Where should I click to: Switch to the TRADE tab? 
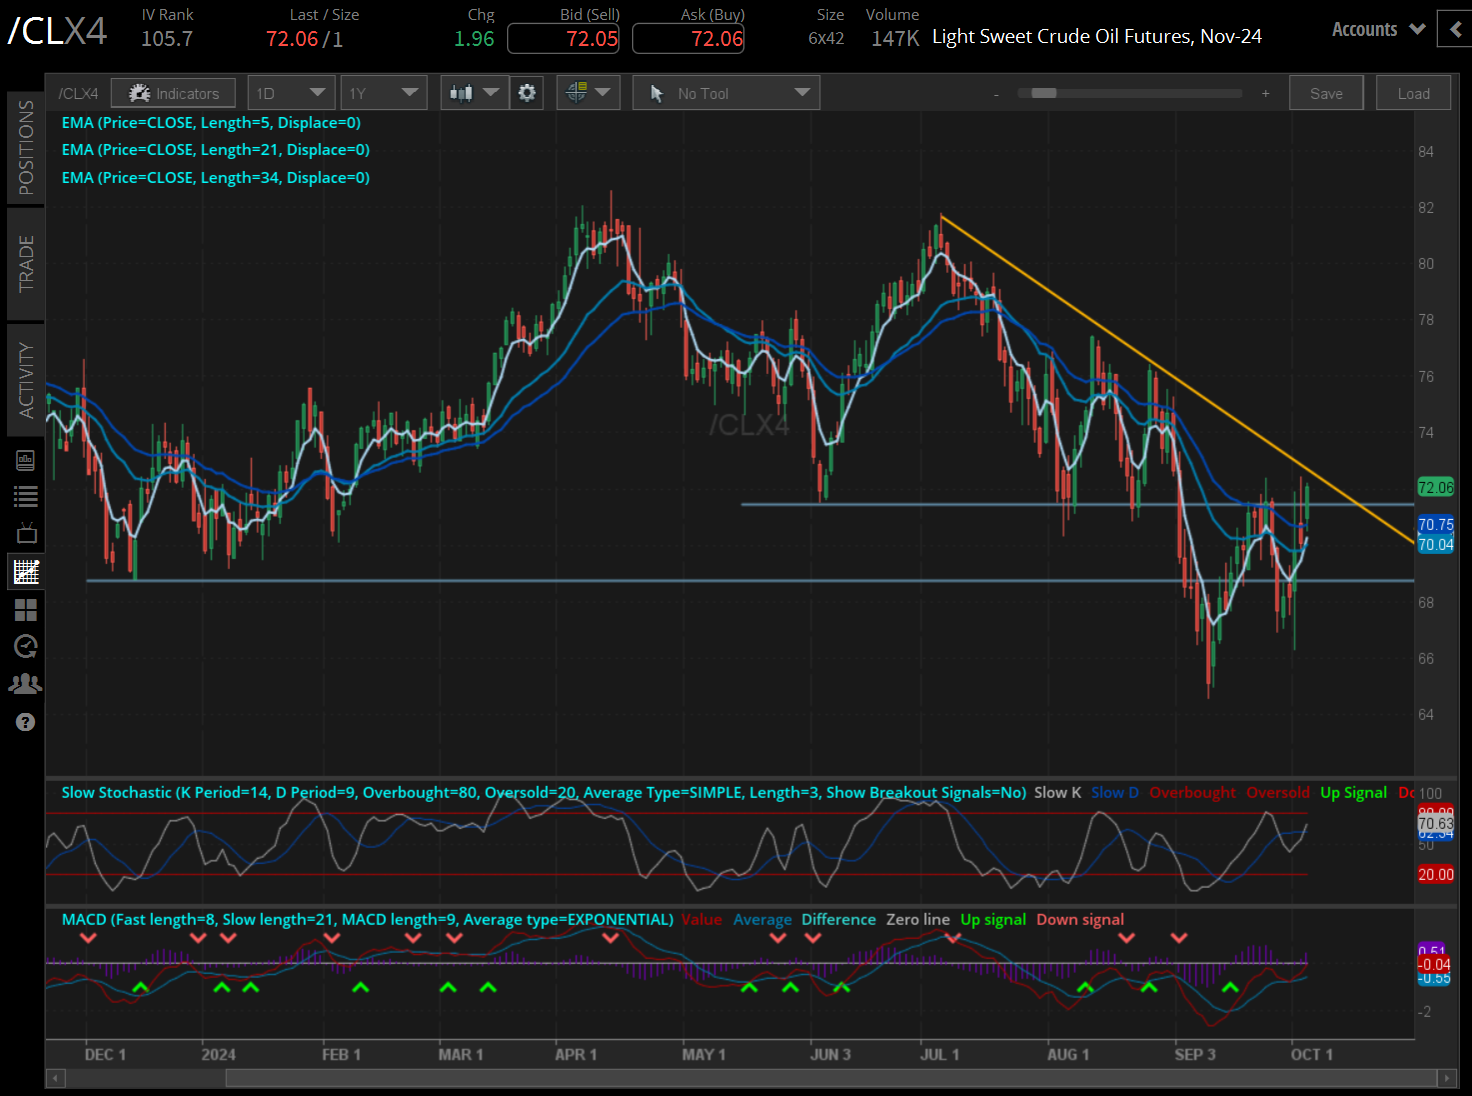(x=26, y=263)
